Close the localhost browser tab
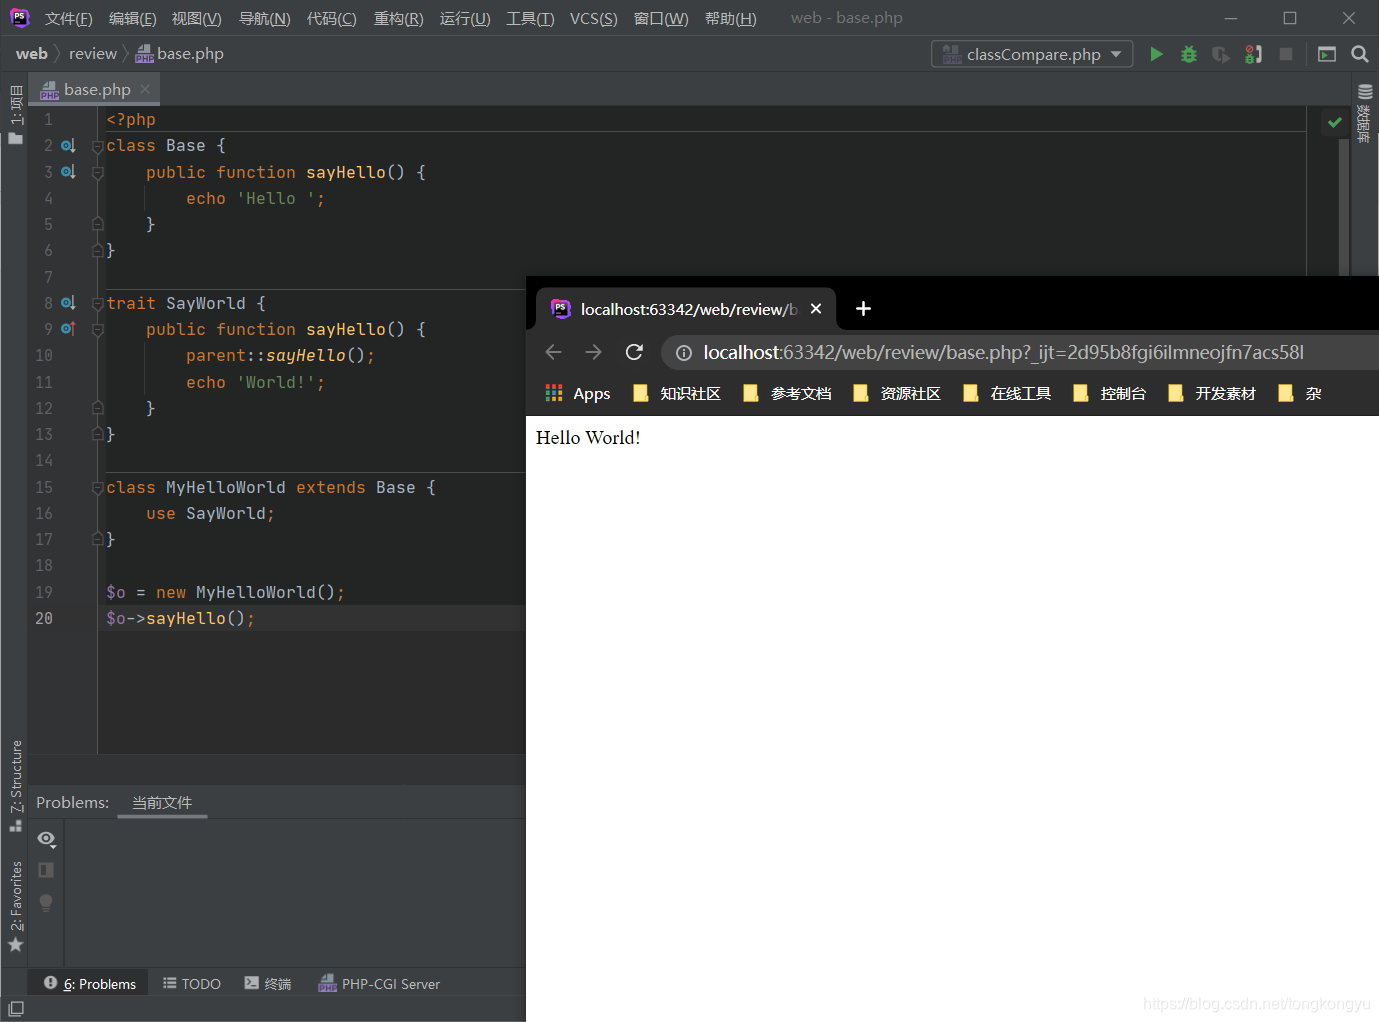This screenshot has width=1379, height=1022. pos(816,309)
